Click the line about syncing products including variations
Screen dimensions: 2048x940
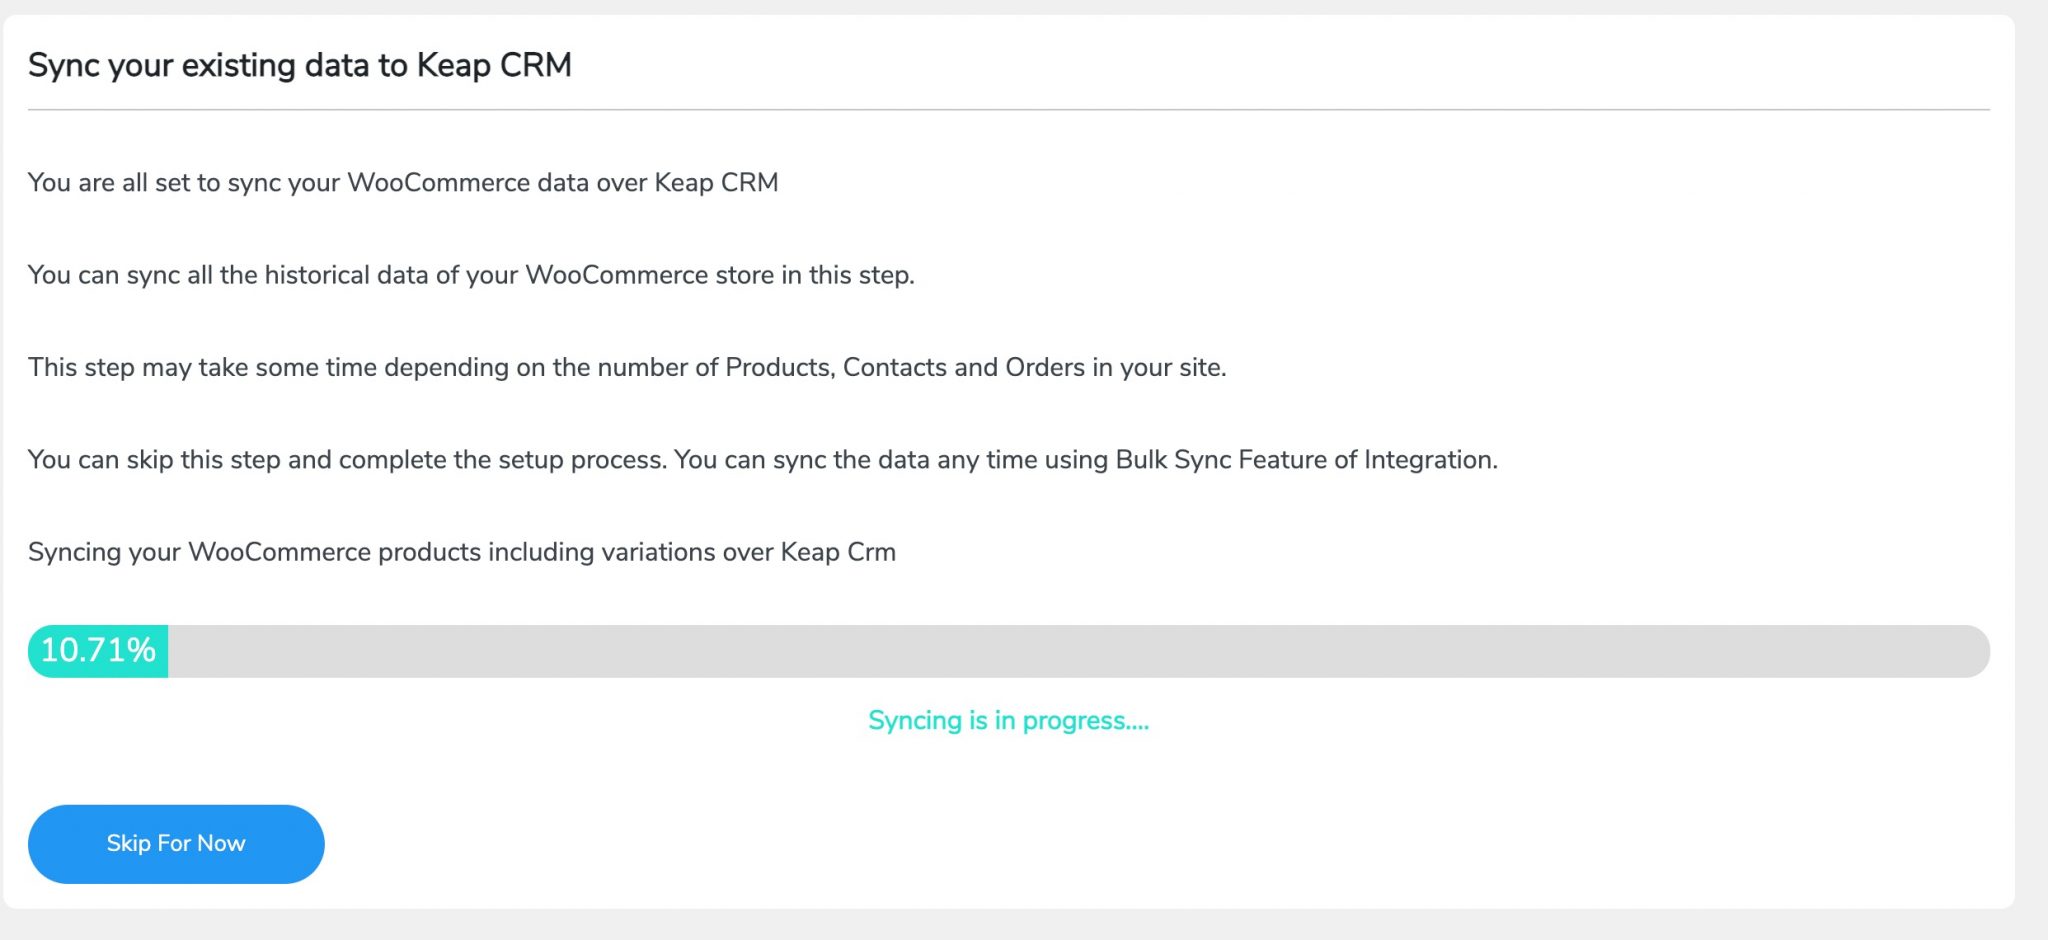(x=460, y=551)
